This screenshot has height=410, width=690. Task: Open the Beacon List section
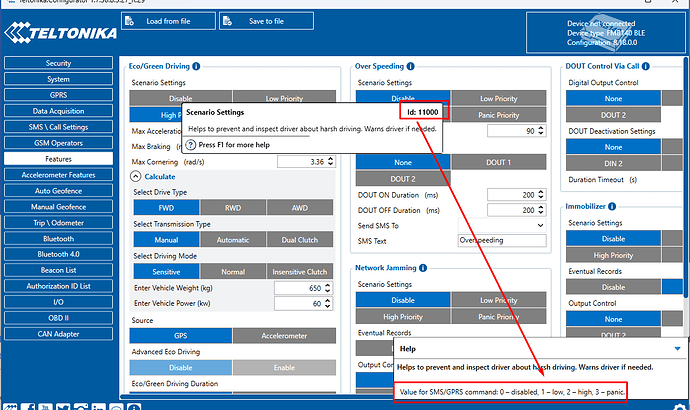tap(59, 270)
